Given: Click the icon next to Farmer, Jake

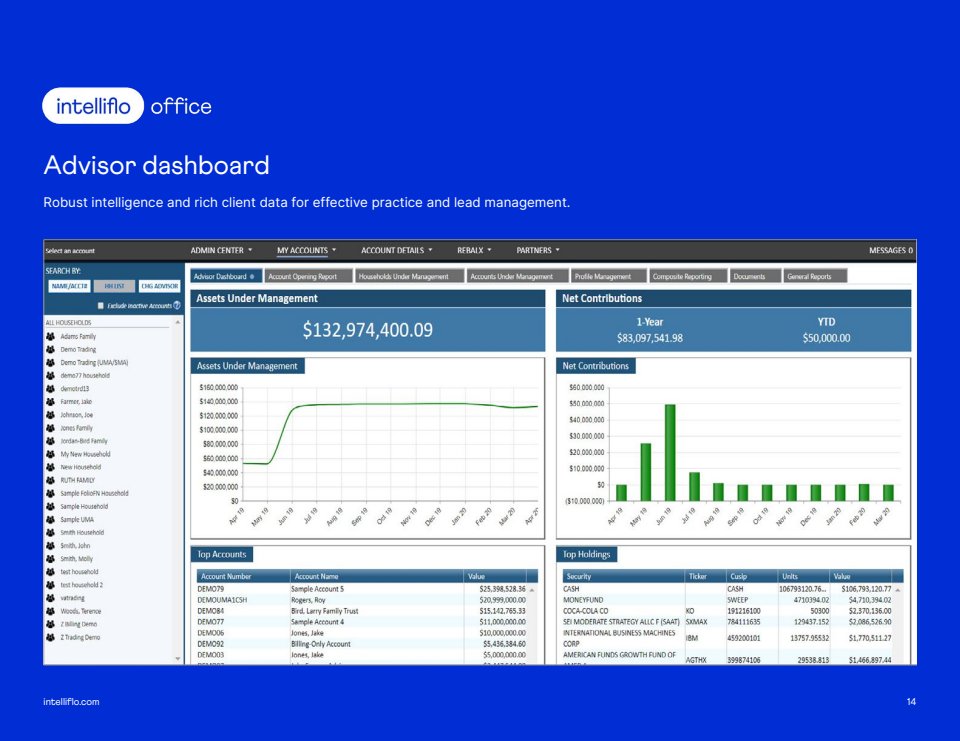Looking at the screenshot, I should pos(50,402).
